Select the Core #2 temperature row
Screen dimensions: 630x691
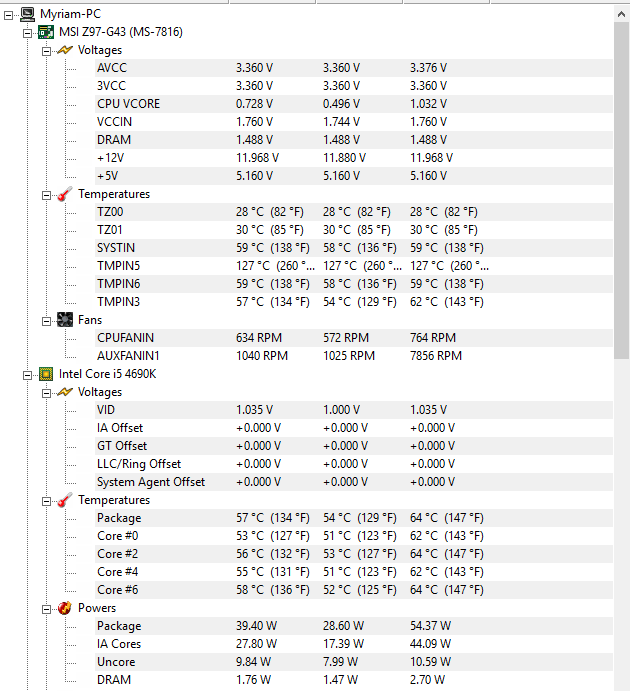click(x=354, y=554)
